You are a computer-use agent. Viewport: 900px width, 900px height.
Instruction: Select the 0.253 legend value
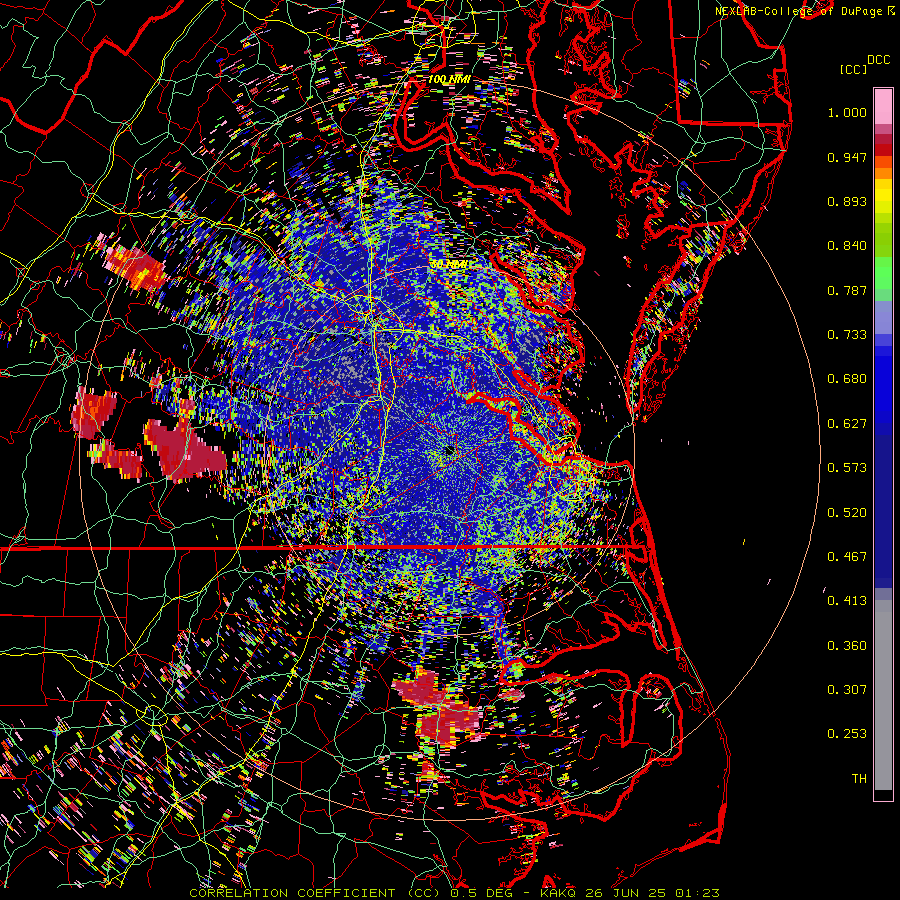pos(847,734)
